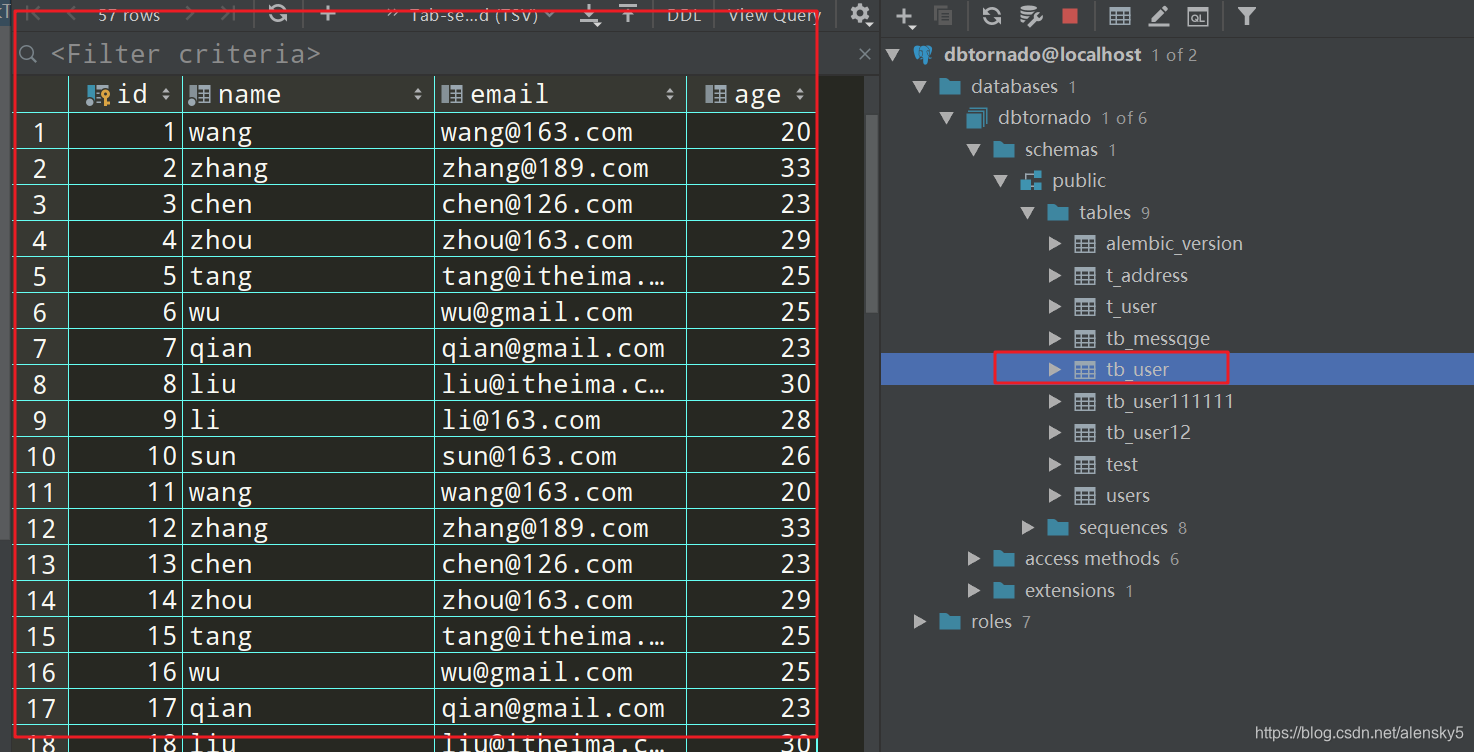Add a new row with plus icon

tap(328, 14)
